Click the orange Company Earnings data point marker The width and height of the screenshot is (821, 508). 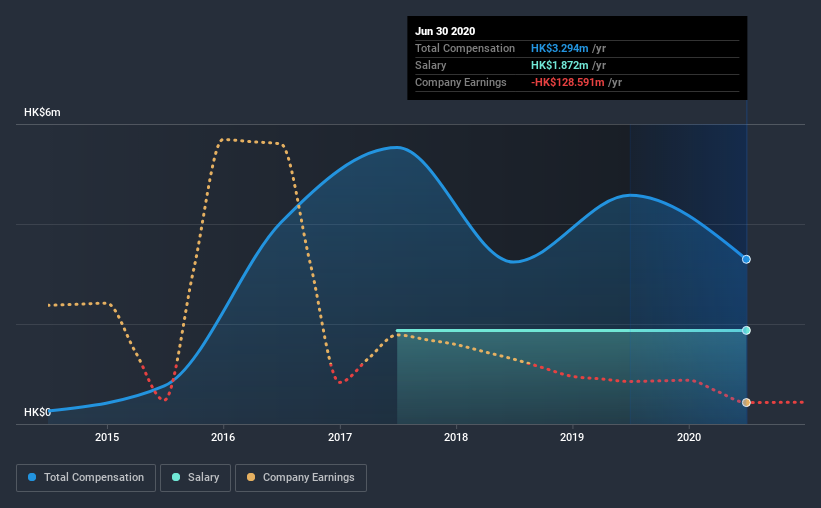tap(746, 402)
